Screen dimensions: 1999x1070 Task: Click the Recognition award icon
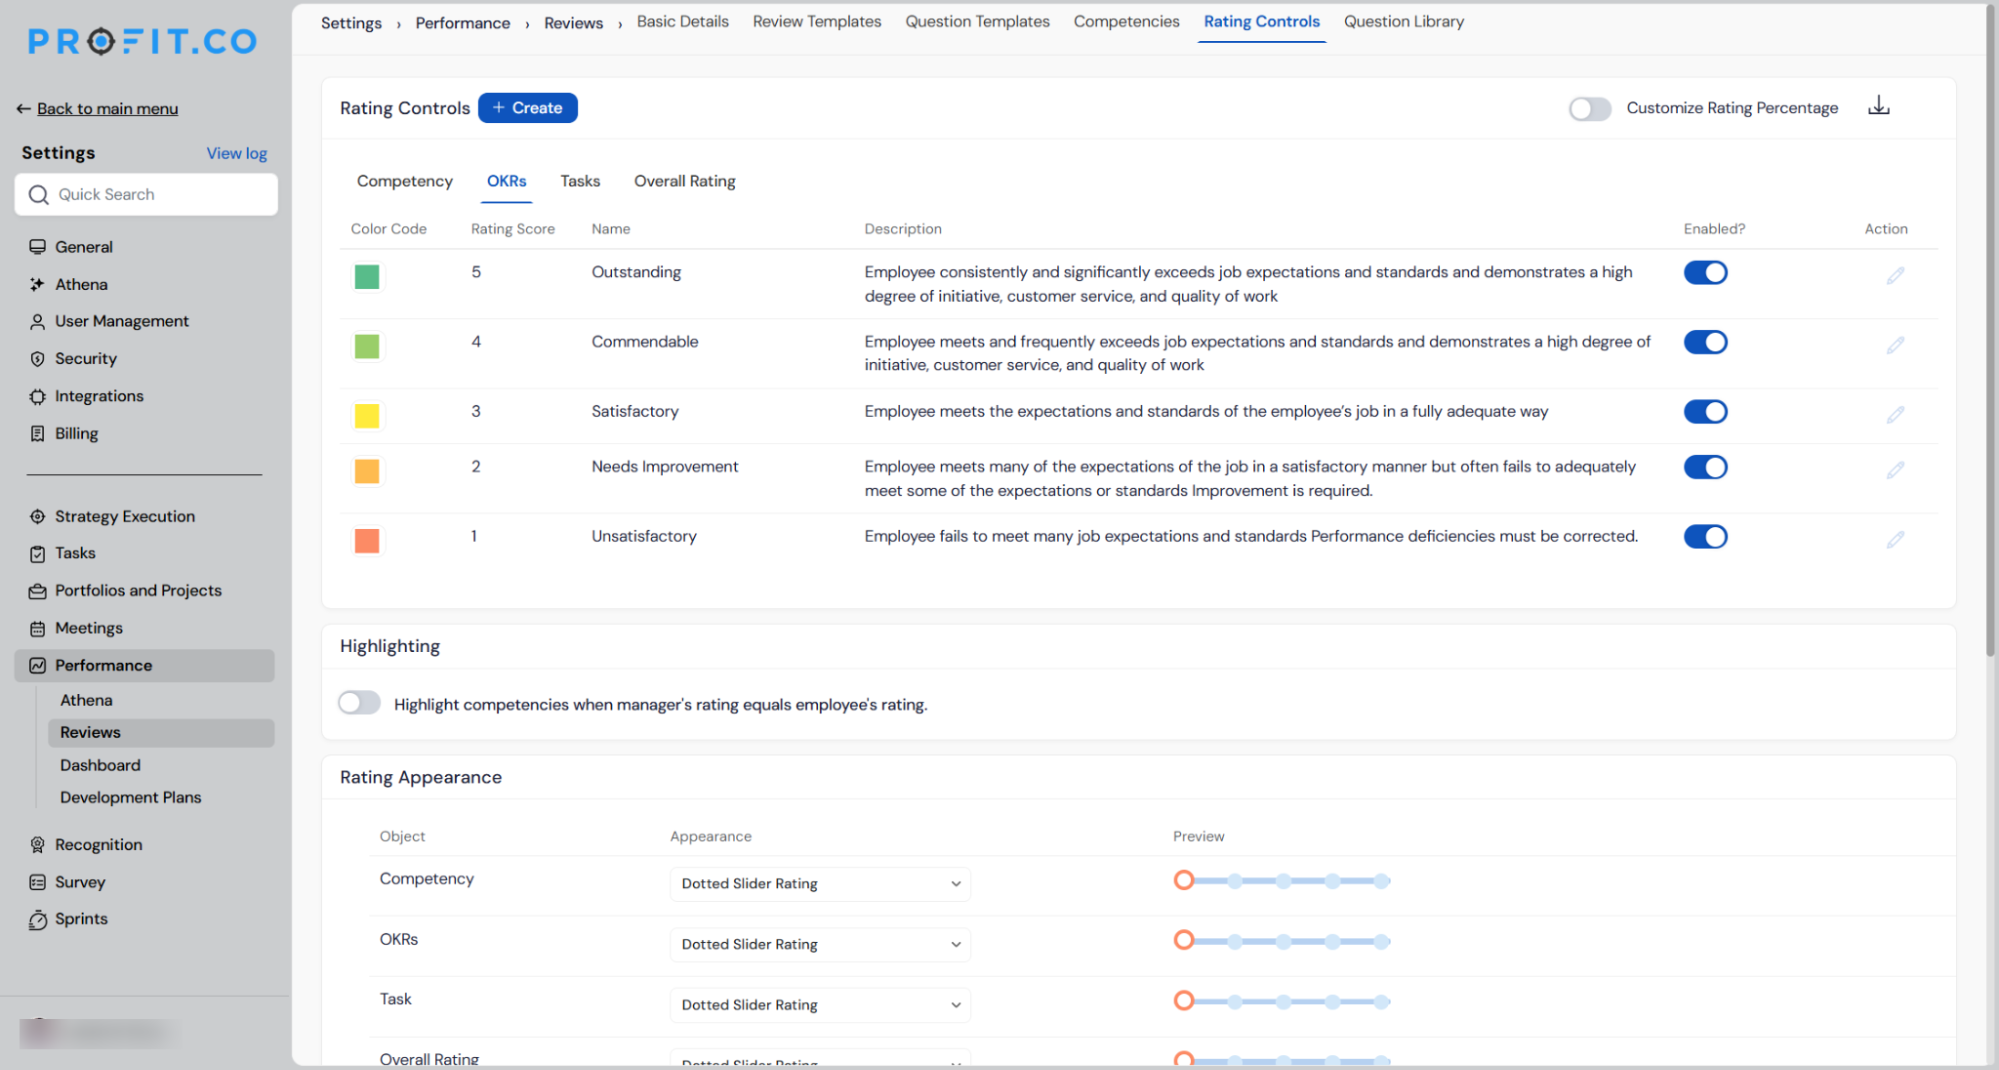[x=37, y=845]
